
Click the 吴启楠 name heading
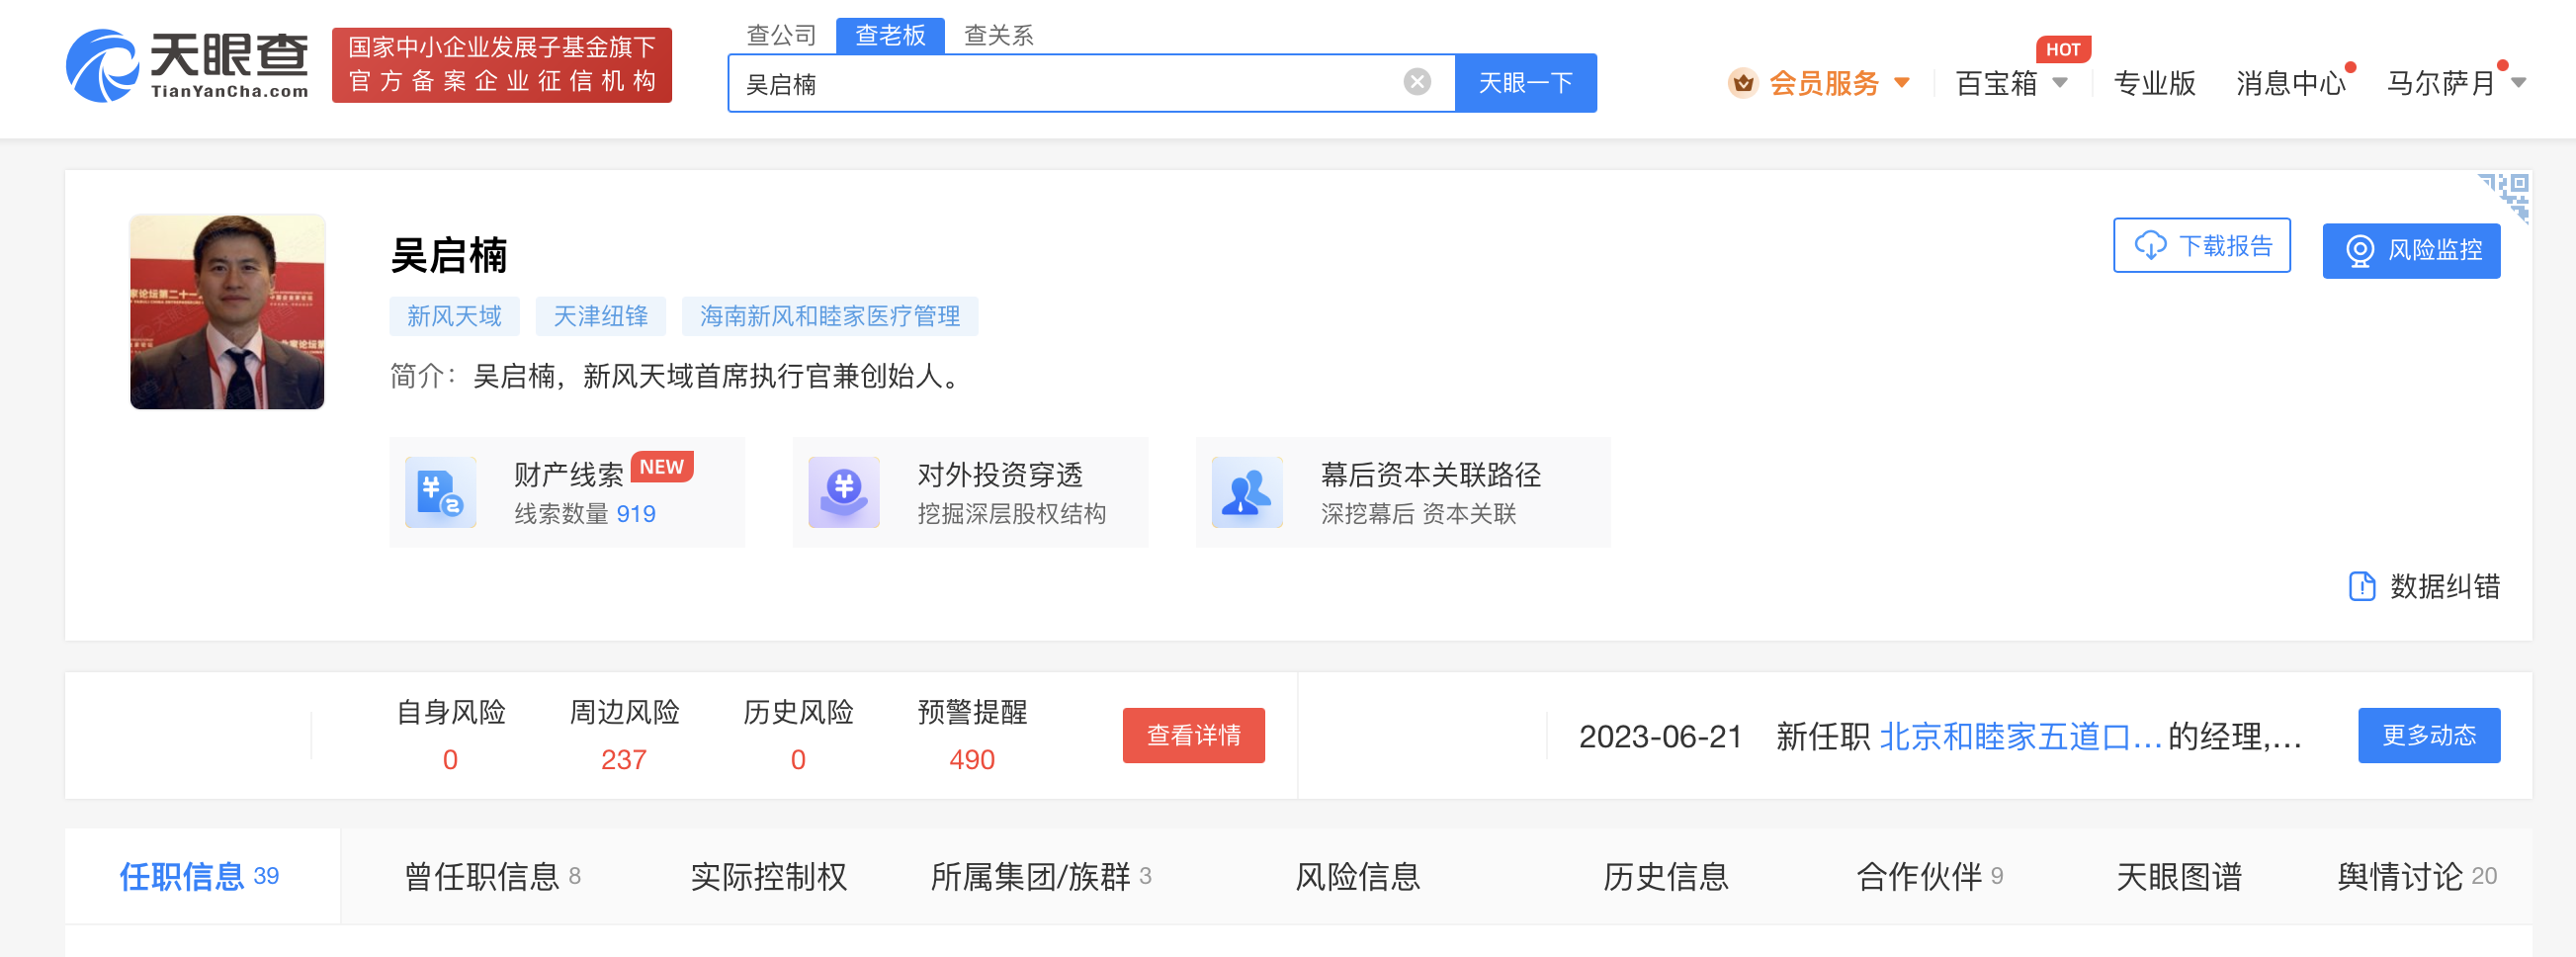448,255
